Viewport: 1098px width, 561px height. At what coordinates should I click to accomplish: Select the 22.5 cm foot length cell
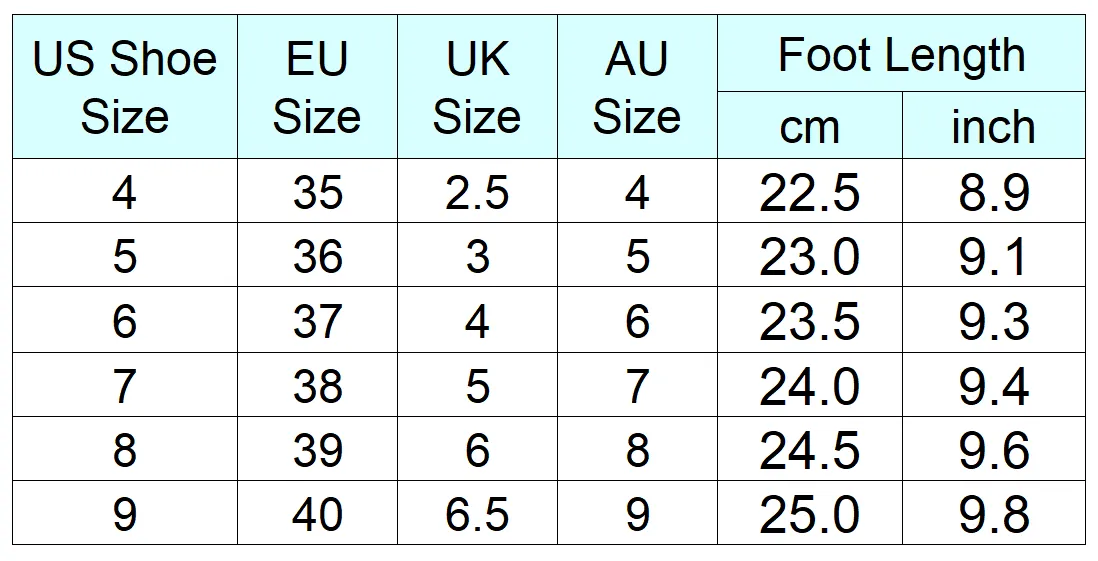point(809,191)
